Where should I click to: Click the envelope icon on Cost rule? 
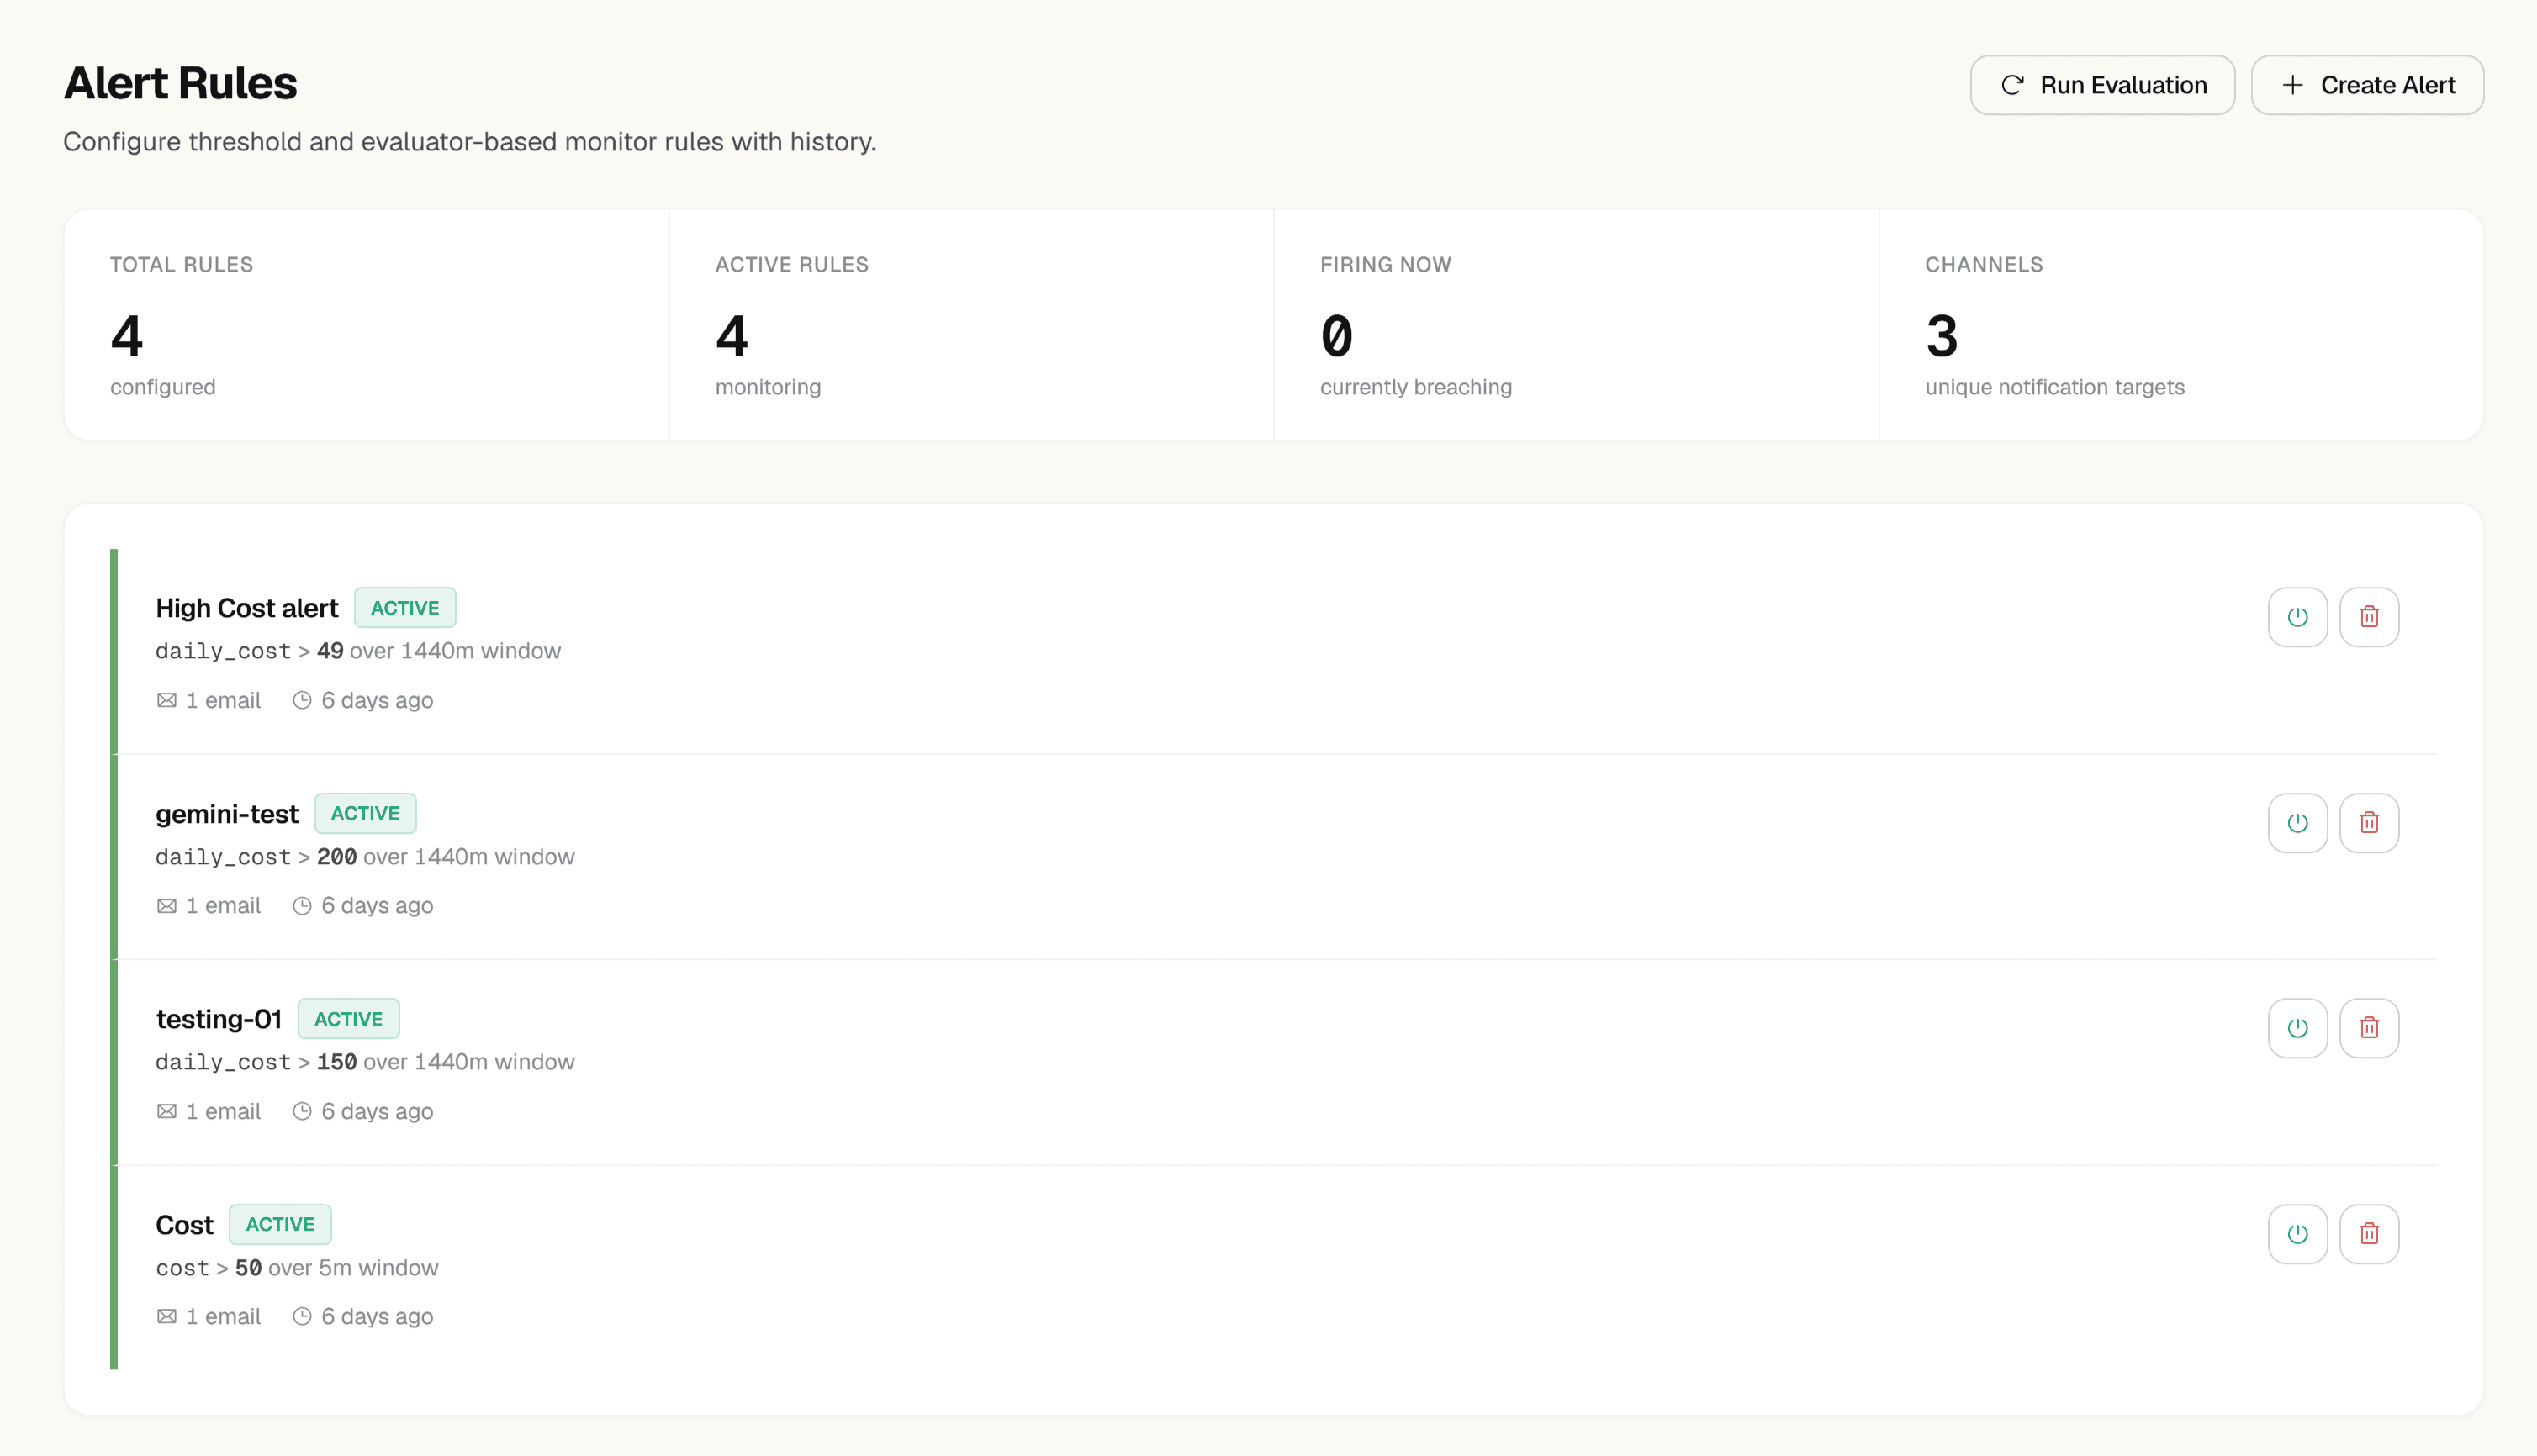[x=167, y=1316]
